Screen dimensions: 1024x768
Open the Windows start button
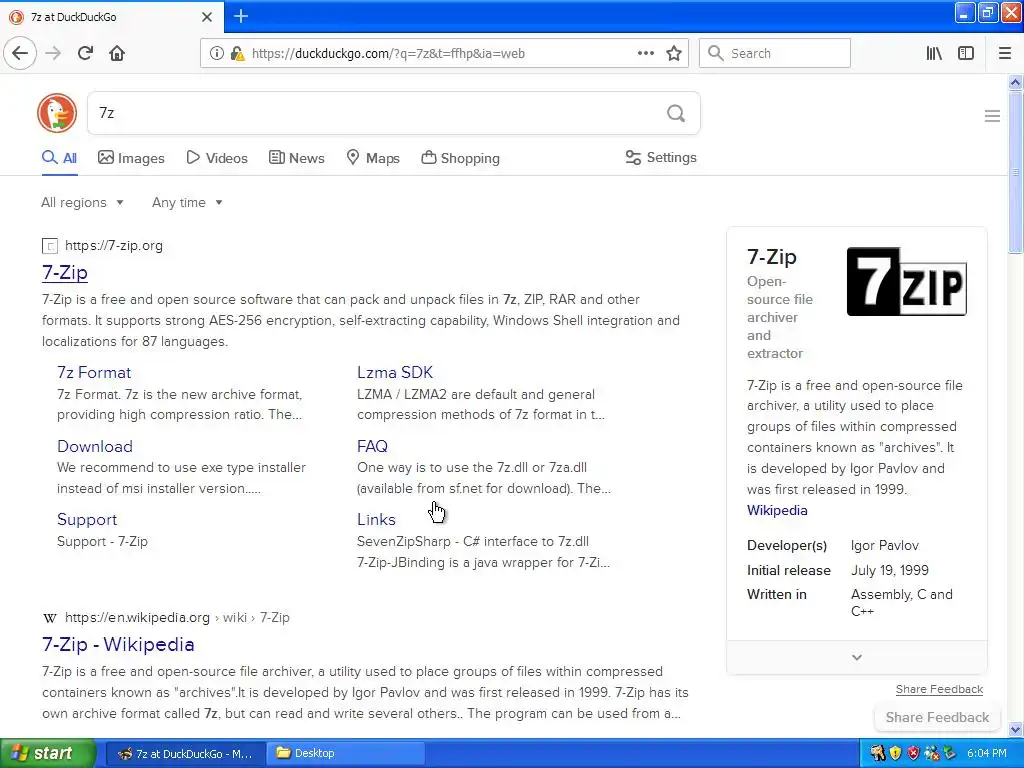[48, 753]
